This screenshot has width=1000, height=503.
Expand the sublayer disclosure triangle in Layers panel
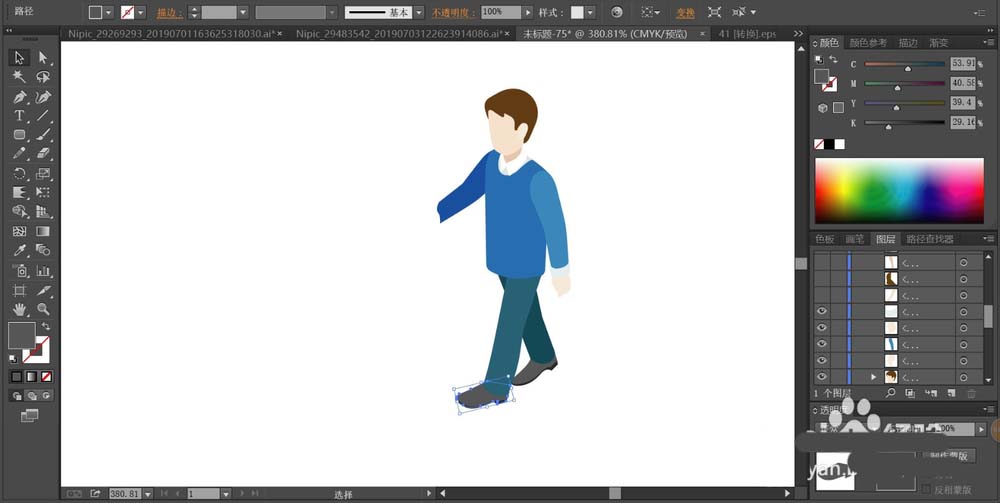(874, 376)
